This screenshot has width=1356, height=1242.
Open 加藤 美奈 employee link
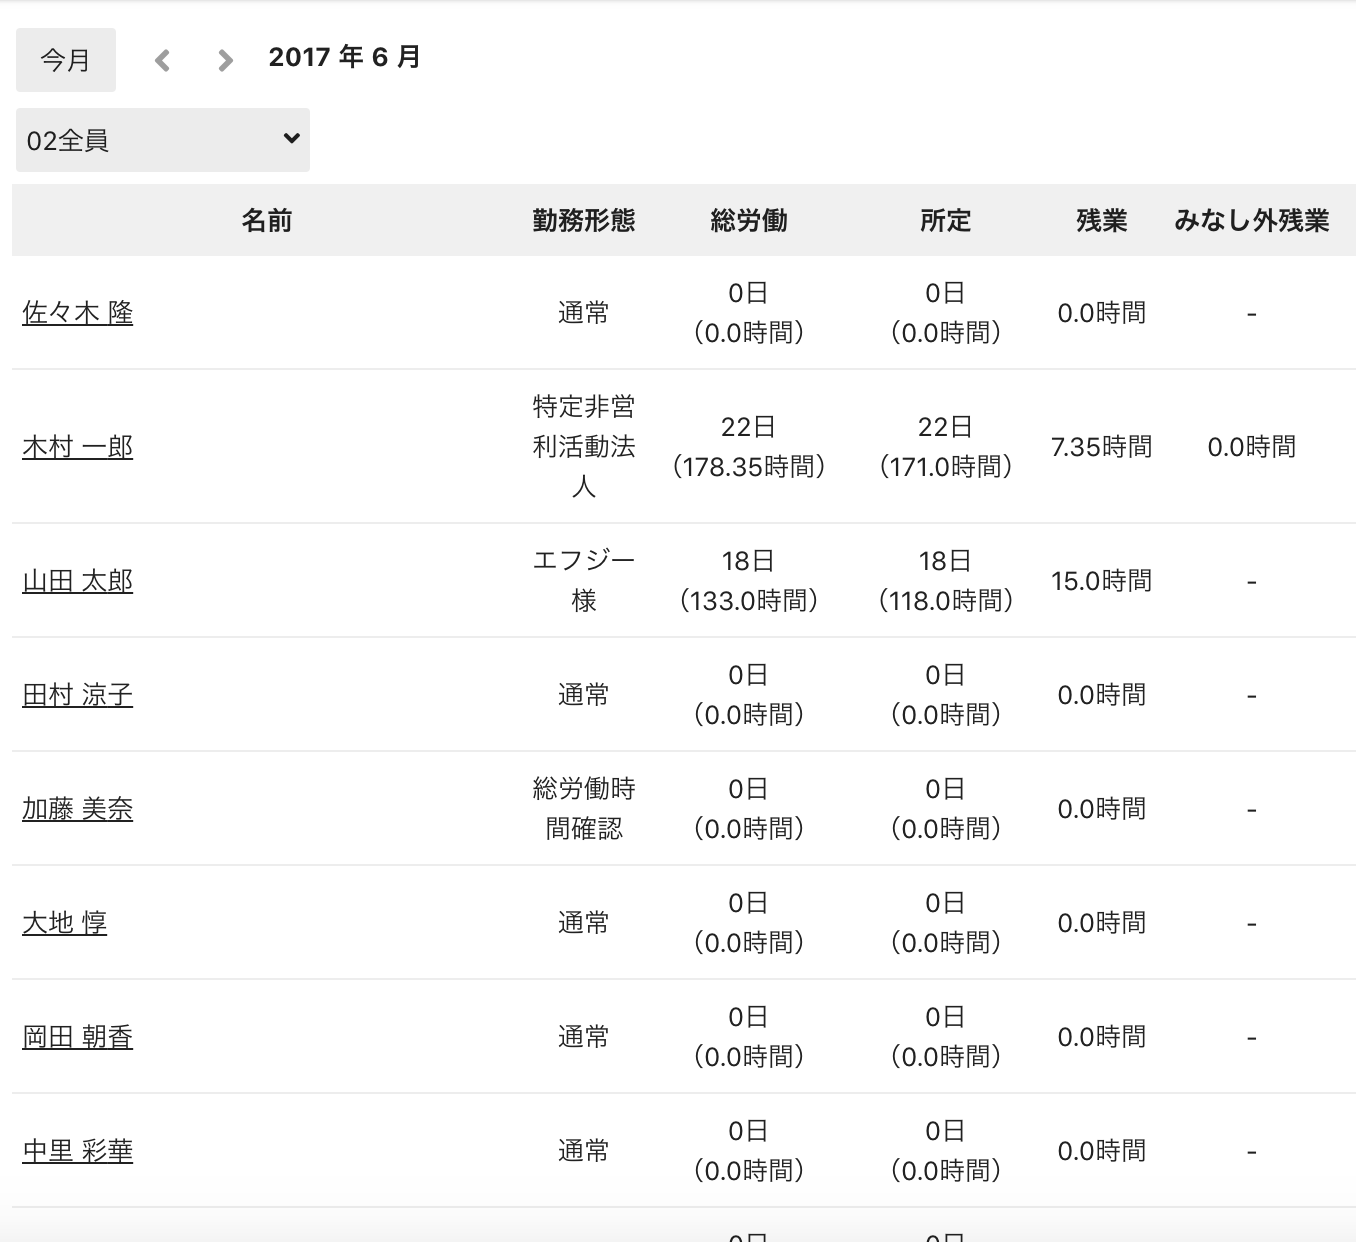[x=78, y=809]
